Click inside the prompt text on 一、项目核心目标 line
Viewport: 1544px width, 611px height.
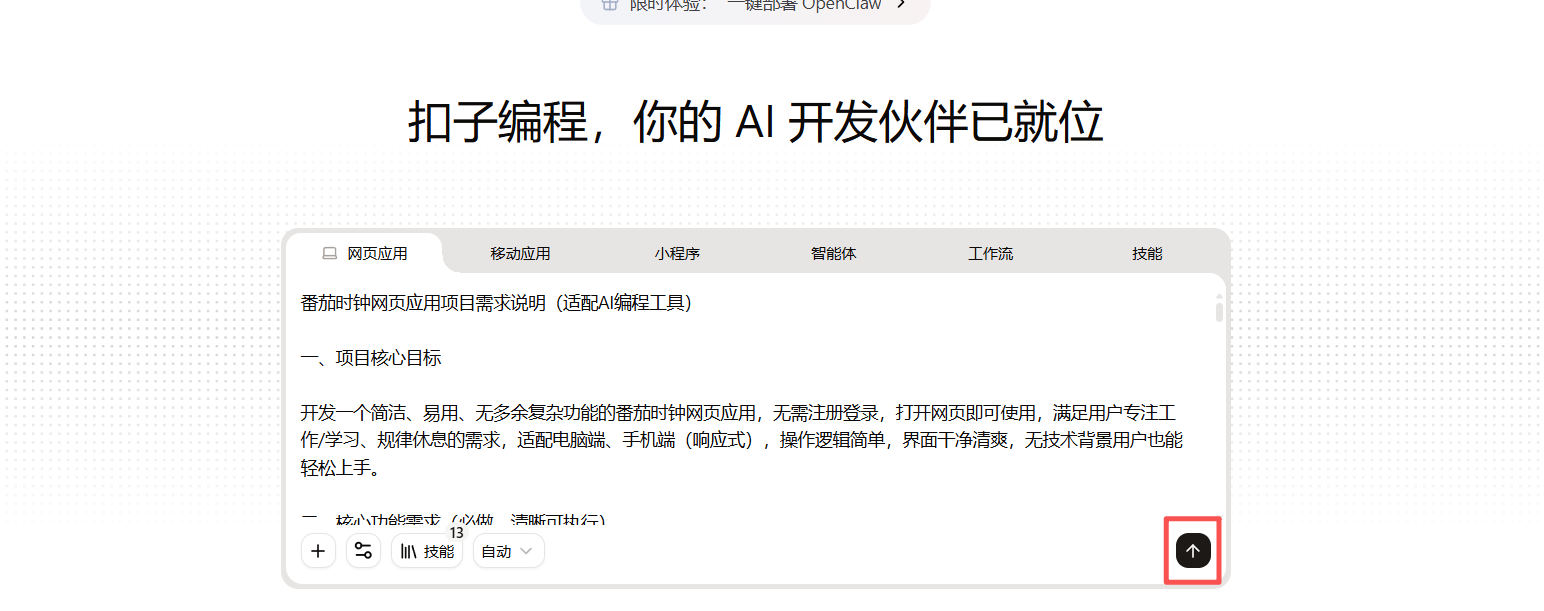pyautogui.click(x=371, y=358)
